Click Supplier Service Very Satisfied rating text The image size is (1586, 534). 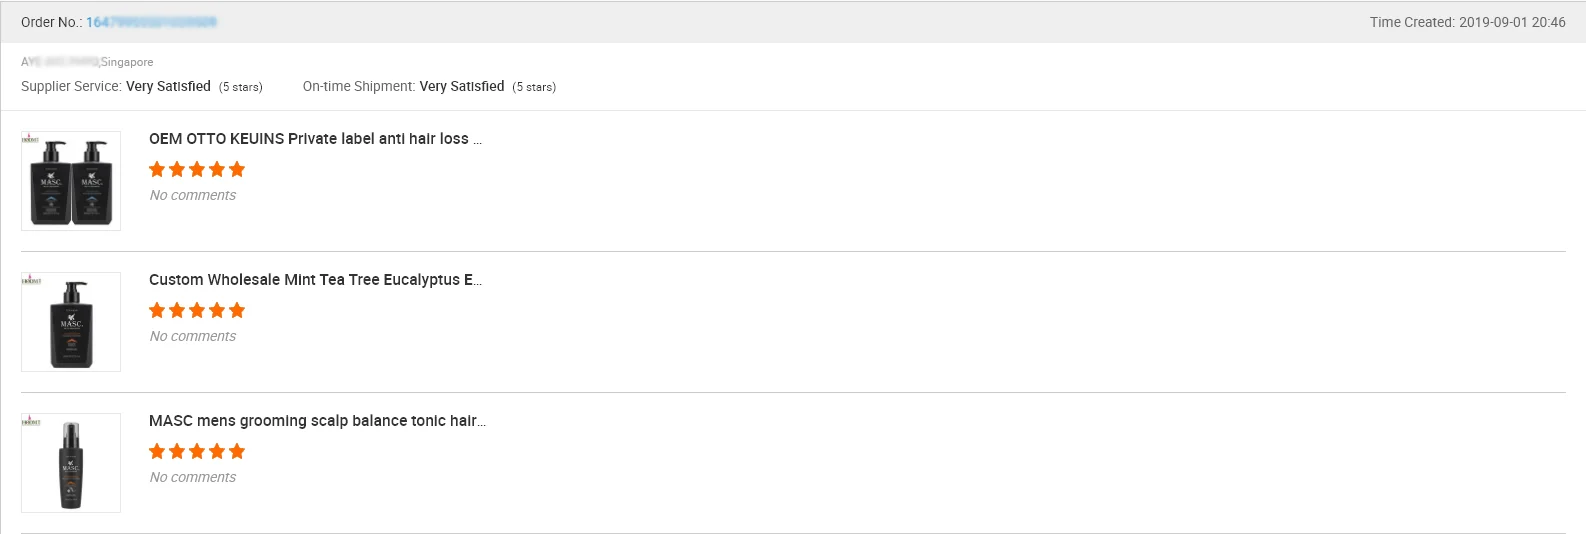click(168, 87)
